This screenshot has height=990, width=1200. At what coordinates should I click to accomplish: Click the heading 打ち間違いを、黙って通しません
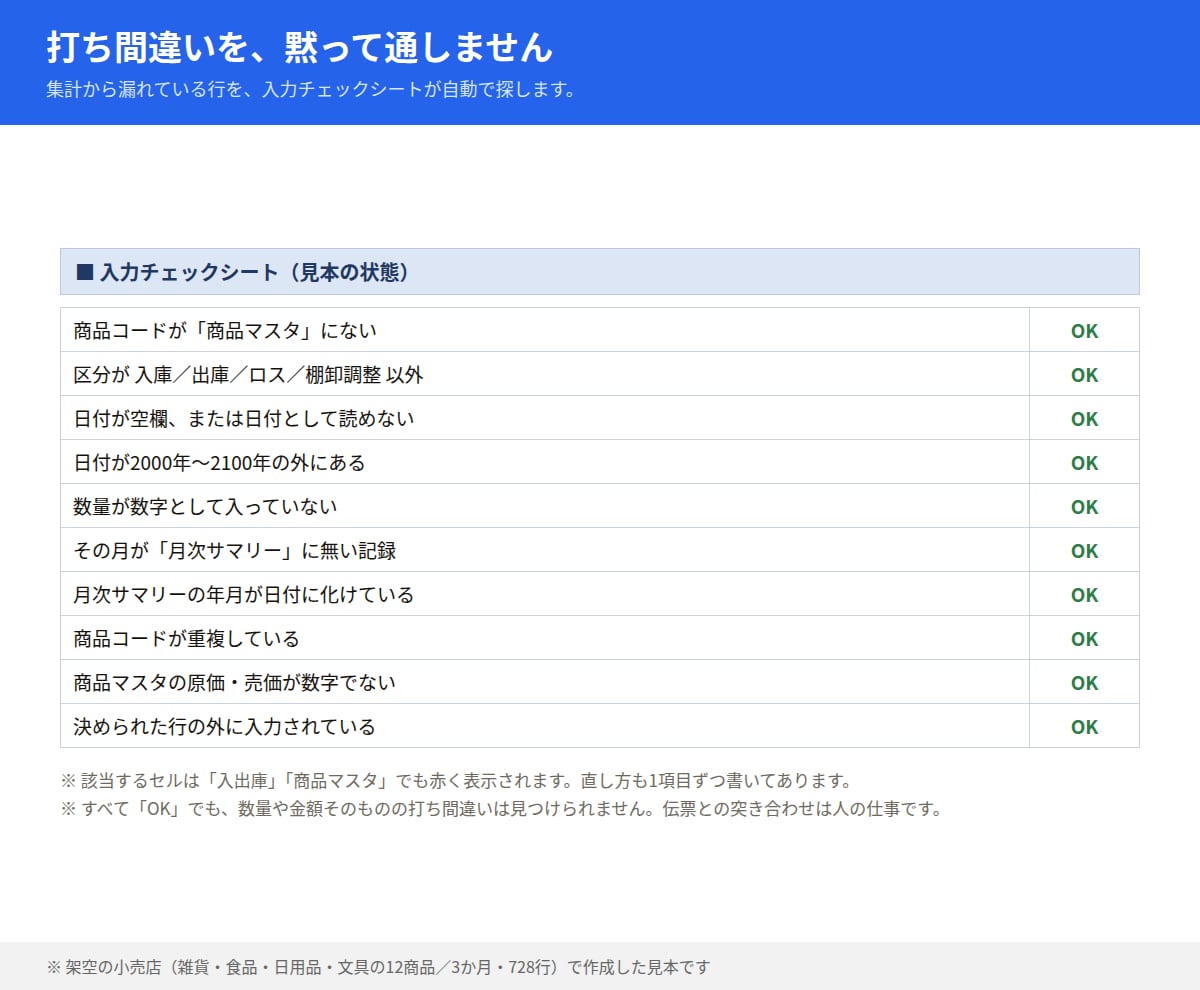(299, 46)
